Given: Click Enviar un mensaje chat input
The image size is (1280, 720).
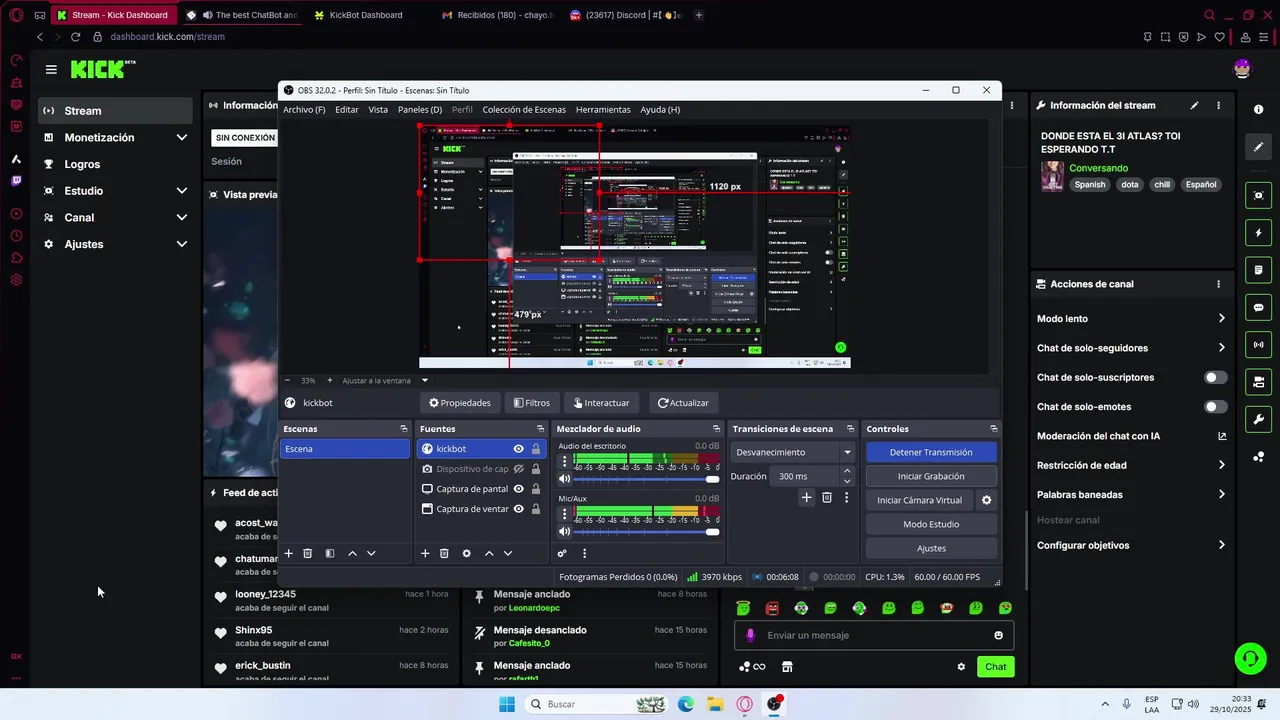Looking at the screenshot, I should 875,635.
